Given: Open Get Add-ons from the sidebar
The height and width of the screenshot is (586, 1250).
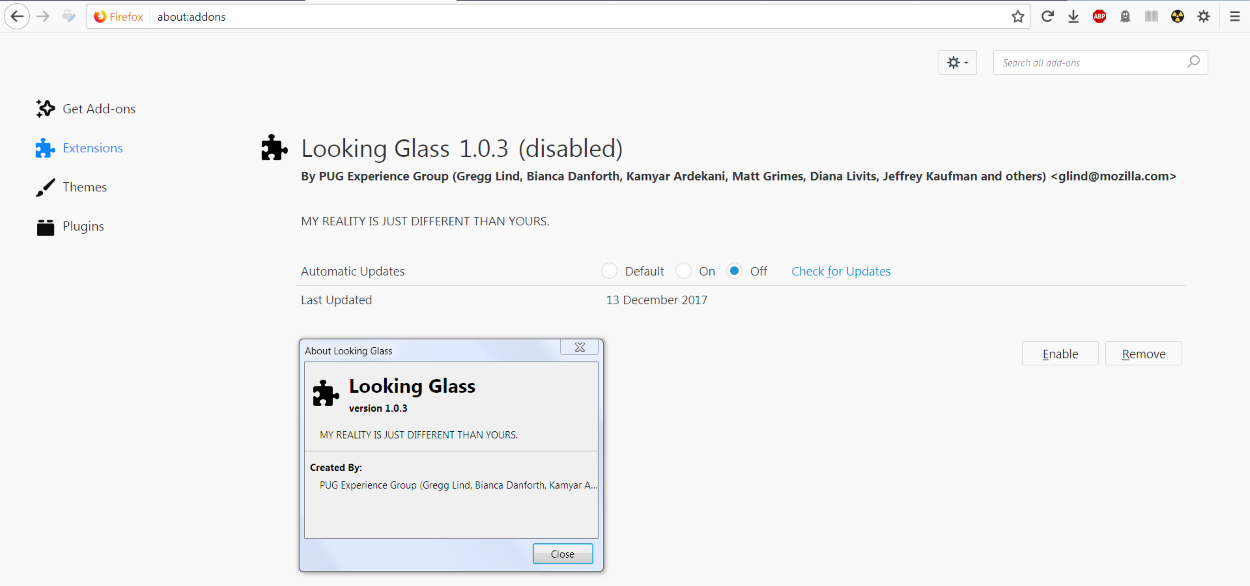Looking at the screenshot, I should 97,108.
